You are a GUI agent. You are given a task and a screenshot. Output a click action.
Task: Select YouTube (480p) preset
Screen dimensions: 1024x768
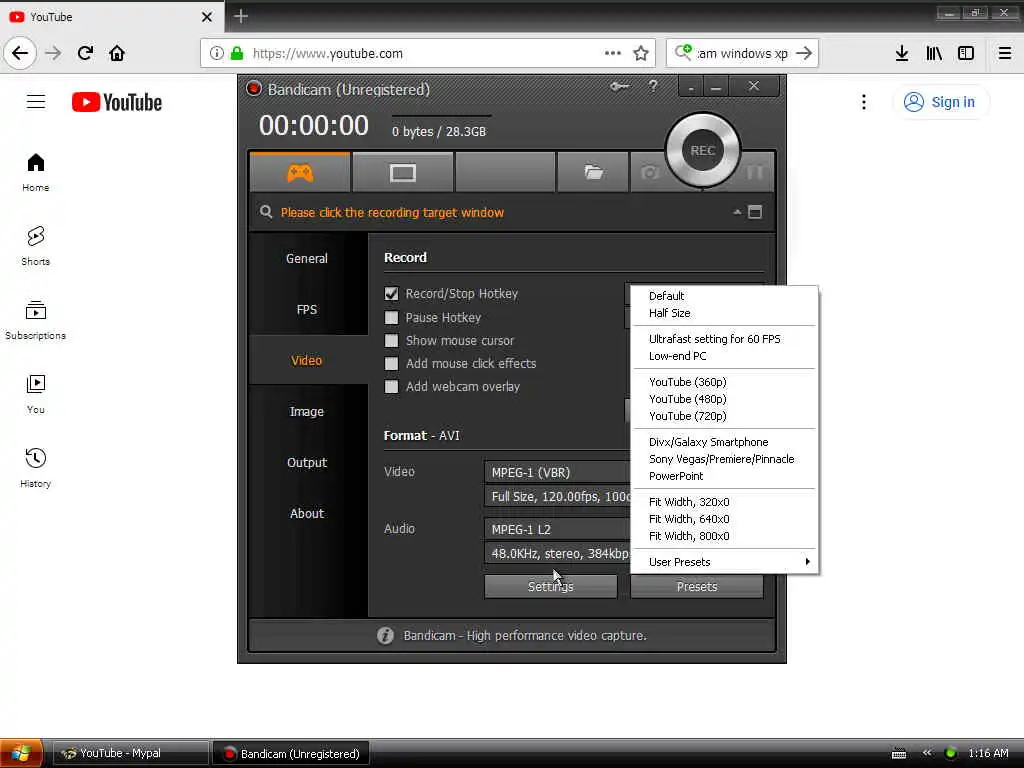pos(724,399)
